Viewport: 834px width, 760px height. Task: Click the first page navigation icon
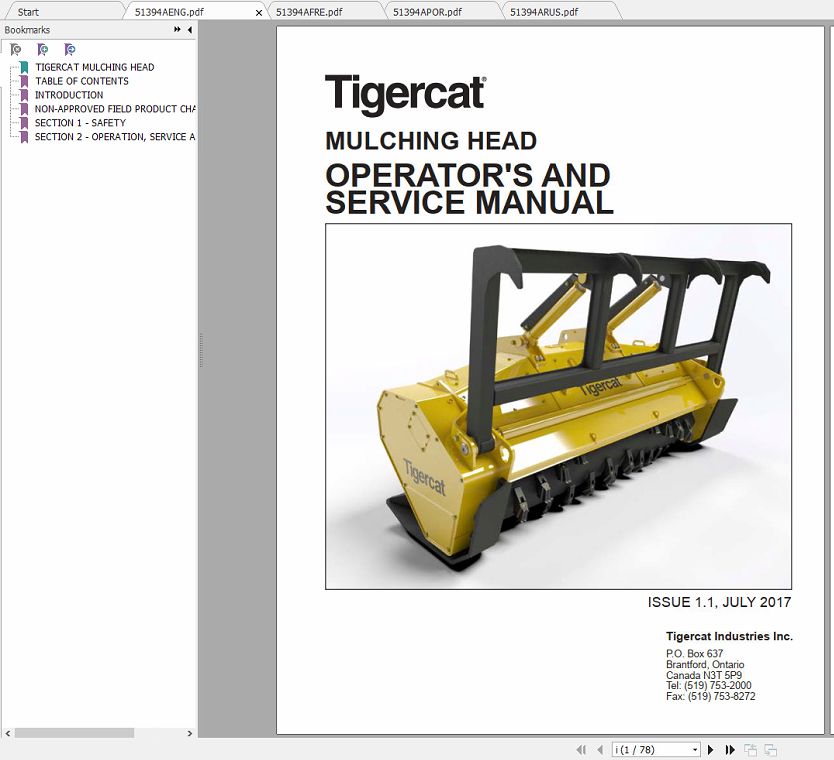pos(581,749)
